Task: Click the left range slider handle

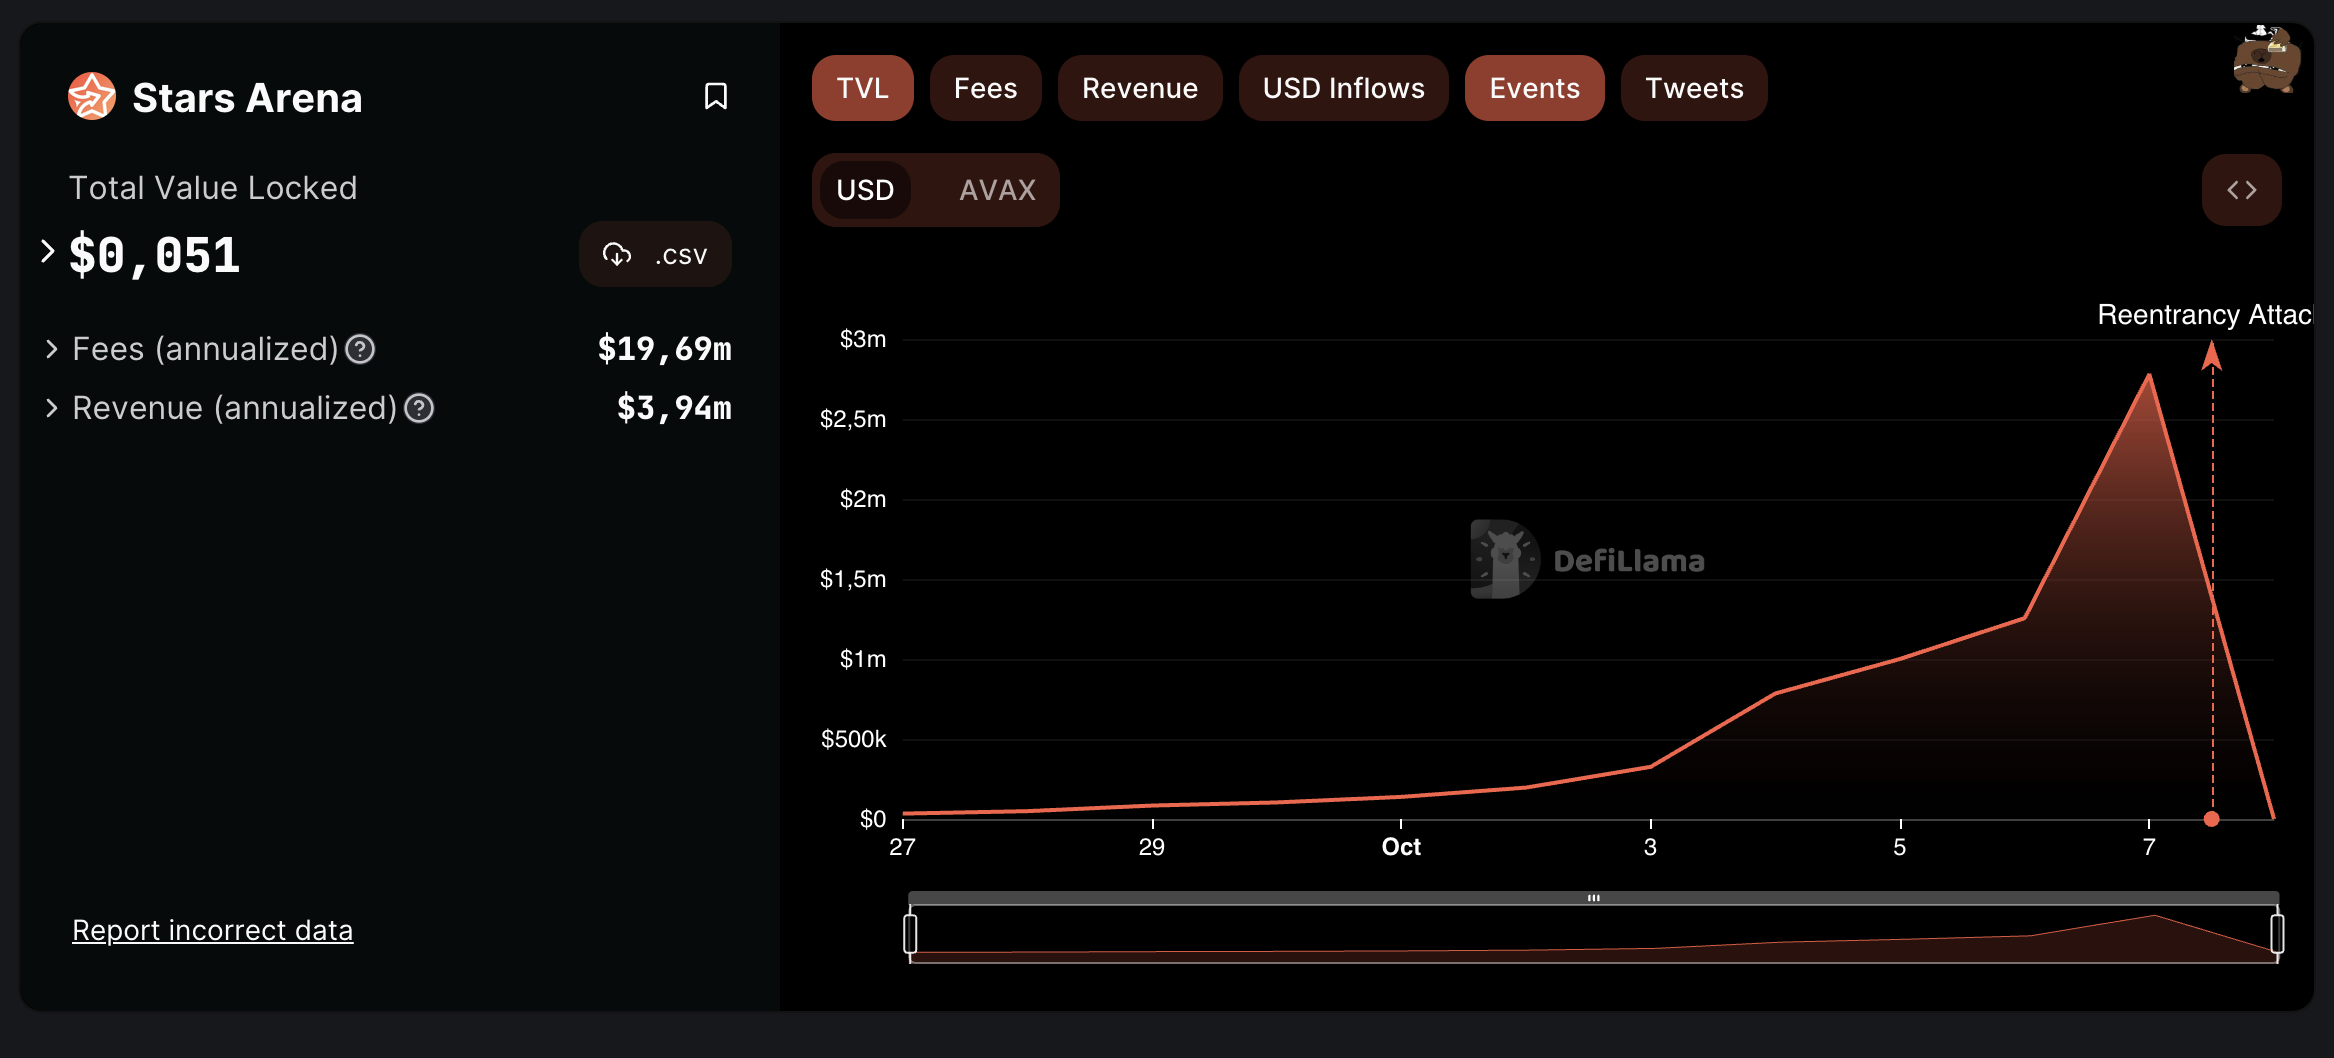Action: coord(910,933)
